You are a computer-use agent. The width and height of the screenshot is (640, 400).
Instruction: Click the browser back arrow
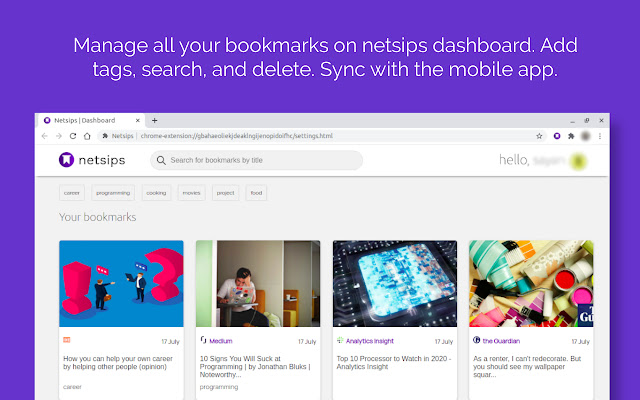click(x=45, y=136)
